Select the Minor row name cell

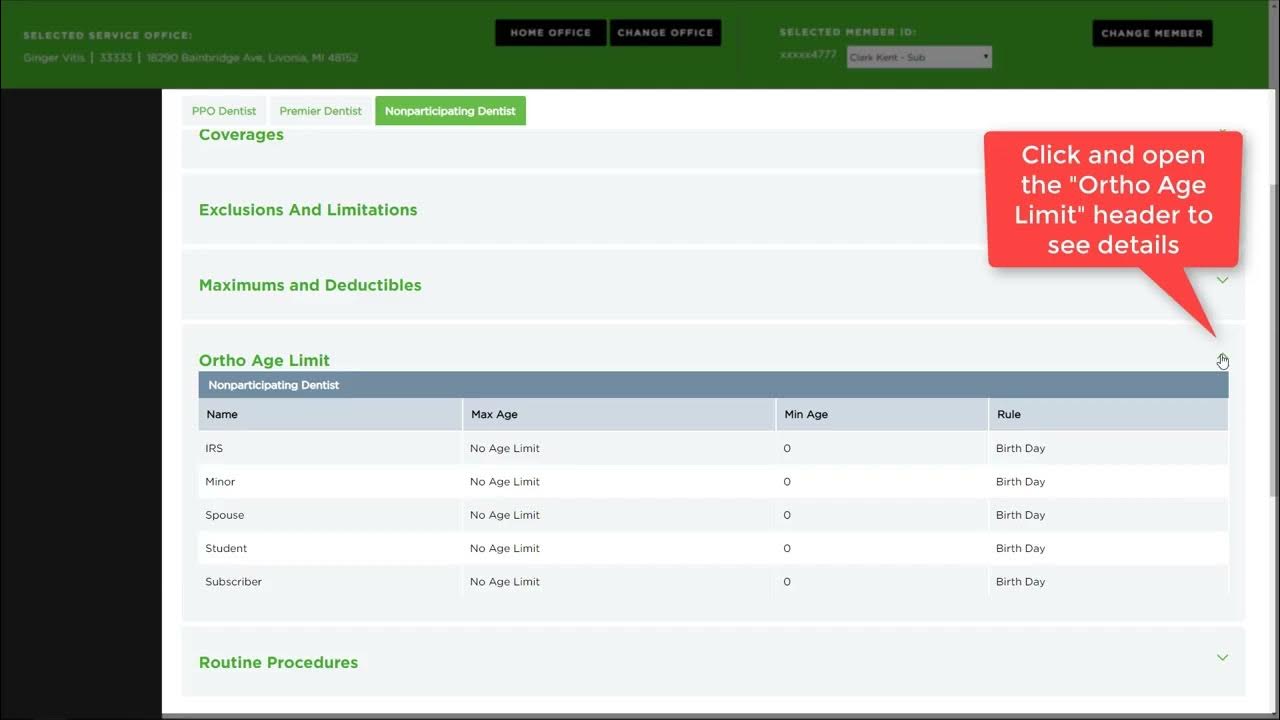(330, 481)
